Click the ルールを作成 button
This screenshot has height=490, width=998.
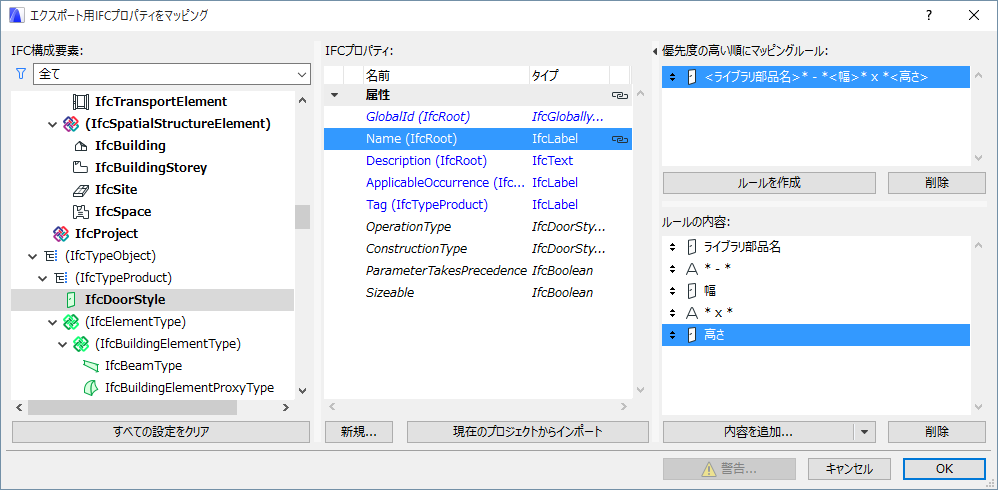tap(768, 183)
